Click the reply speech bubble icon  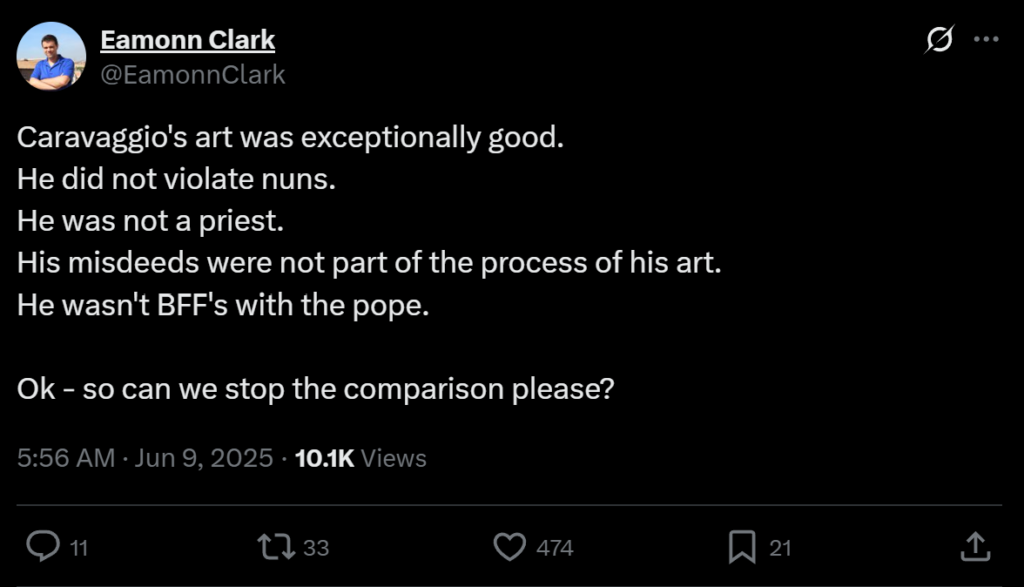pyautogui.click(x=41, y=546)
